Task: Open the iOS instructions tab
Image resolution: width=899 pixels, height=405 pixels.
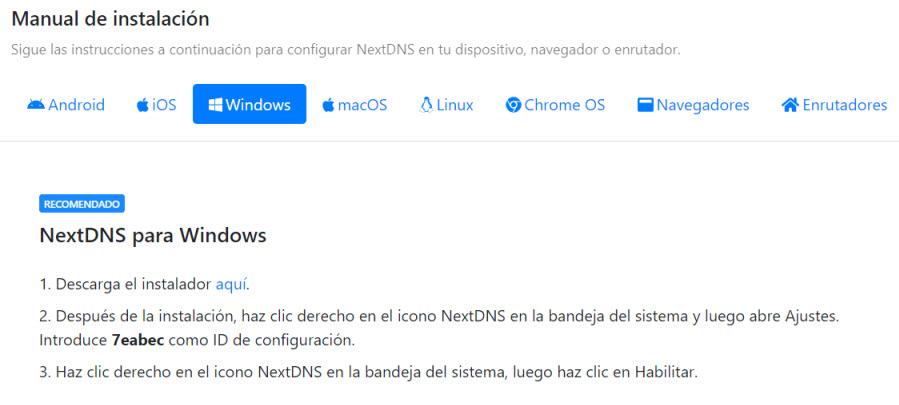Action: tap(164, 105)
